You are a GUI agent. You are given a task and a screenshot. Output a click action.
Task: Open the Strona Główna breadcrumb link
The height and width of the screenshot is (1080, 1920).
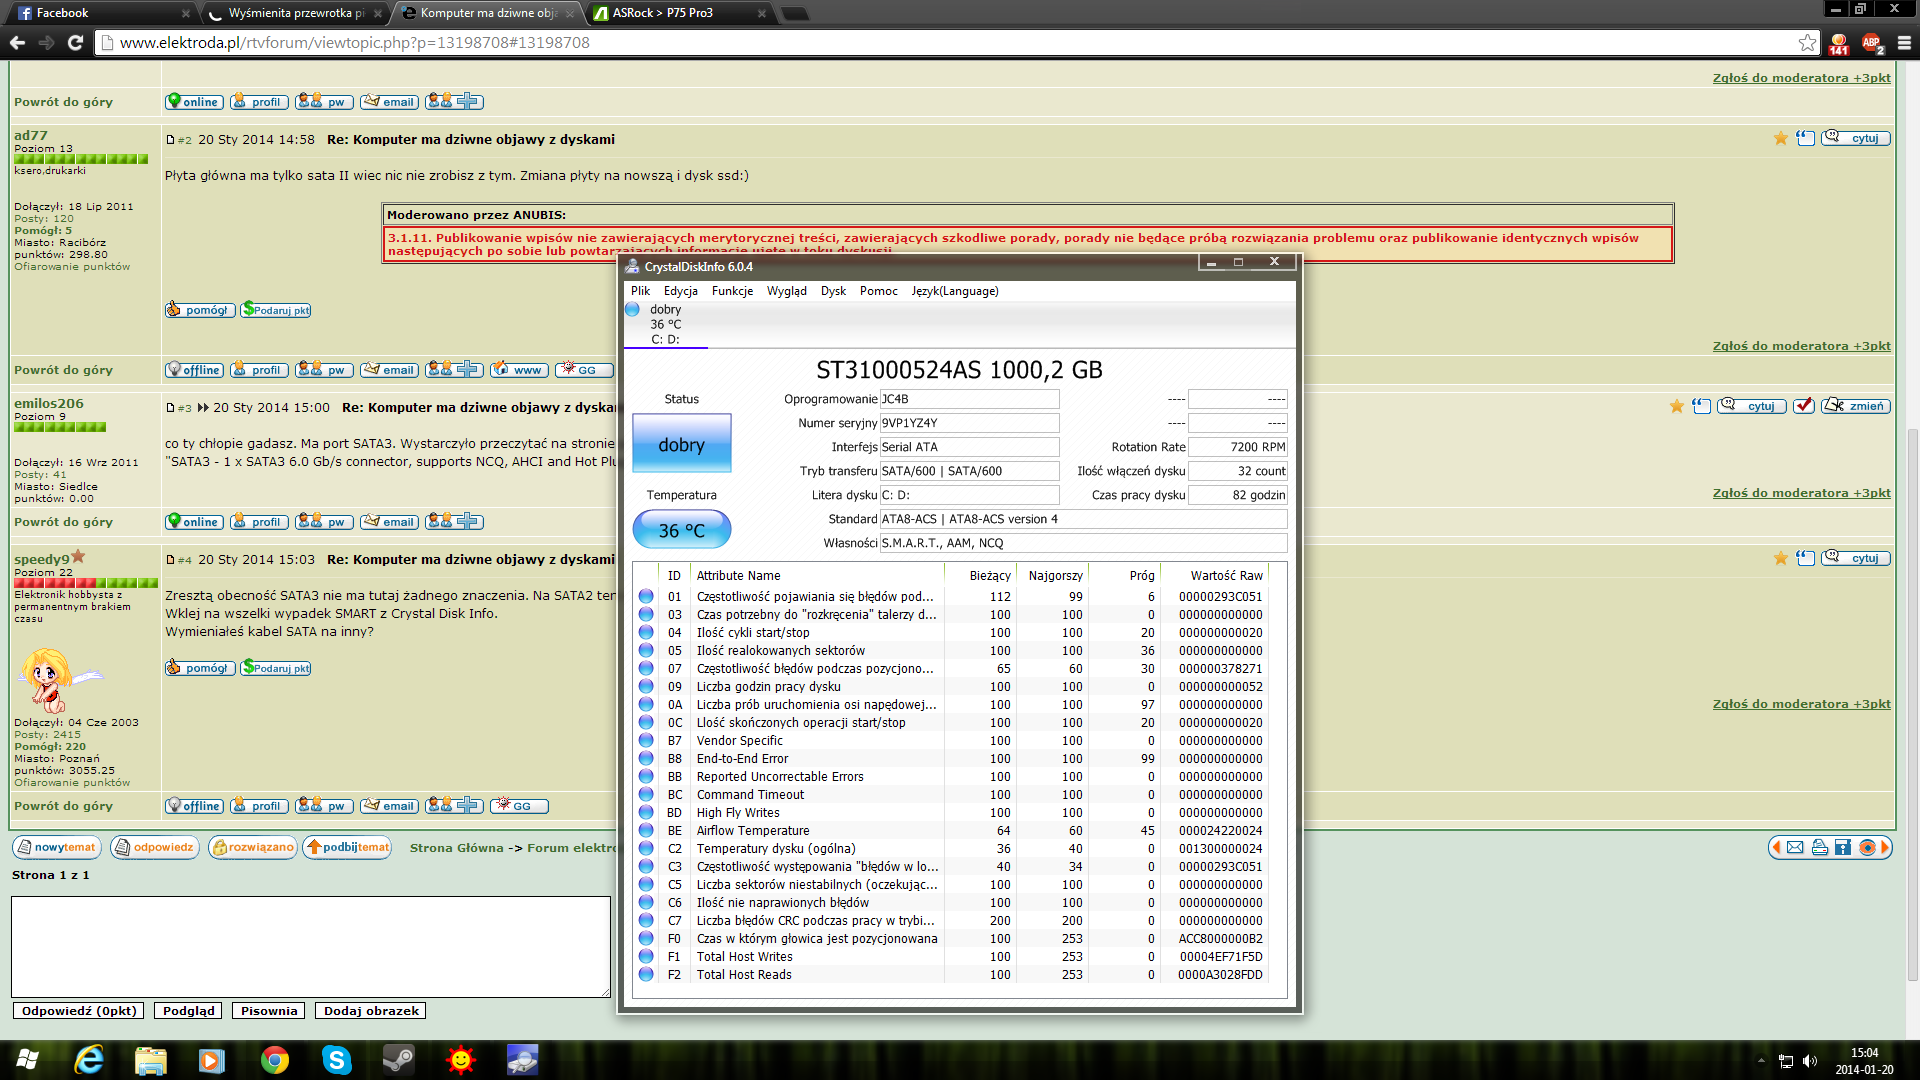point(457,848)
